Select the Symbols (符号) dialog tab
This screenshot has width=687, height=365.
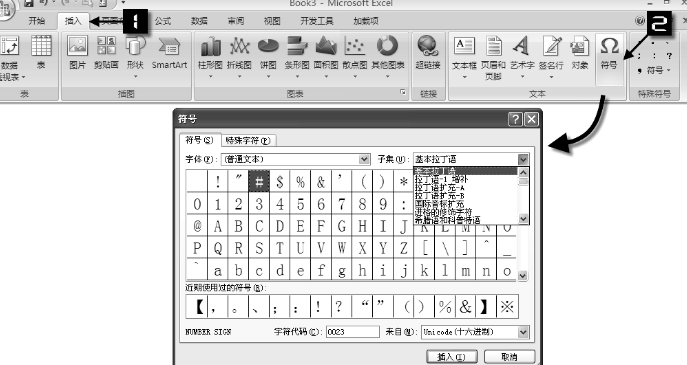coord(199,140)
